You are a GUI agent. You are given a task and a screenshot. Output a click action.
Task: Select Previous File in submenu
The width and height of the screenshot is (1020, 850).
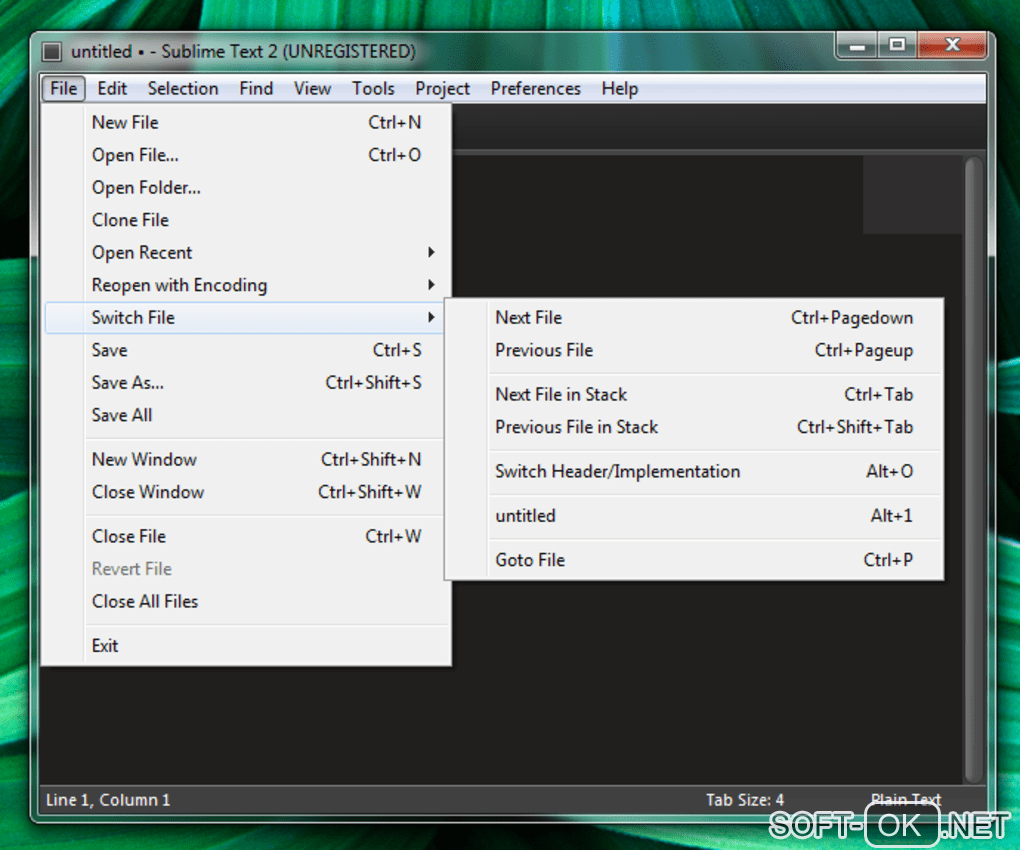point(694,350)
